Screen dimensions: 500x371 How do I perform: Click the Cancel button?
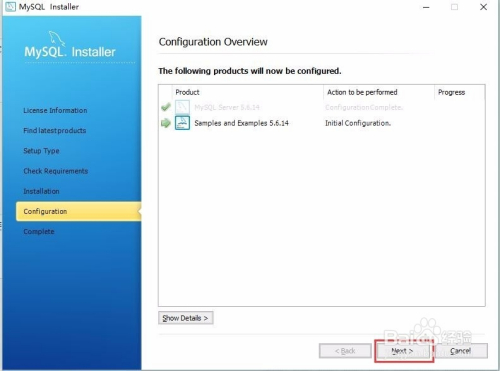pyautogui.click(x=461, y=351)
